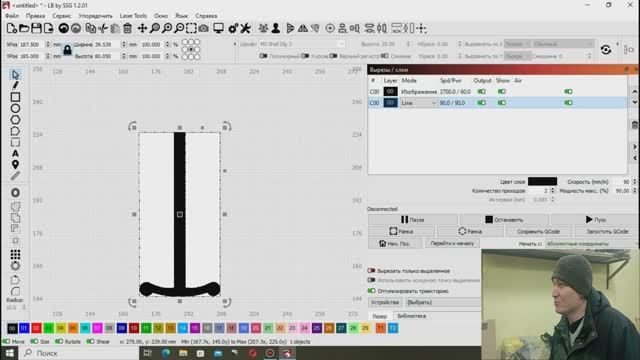640x360 pixels.
Task: Click the Cut scissors icon
Action: [103, 28]
